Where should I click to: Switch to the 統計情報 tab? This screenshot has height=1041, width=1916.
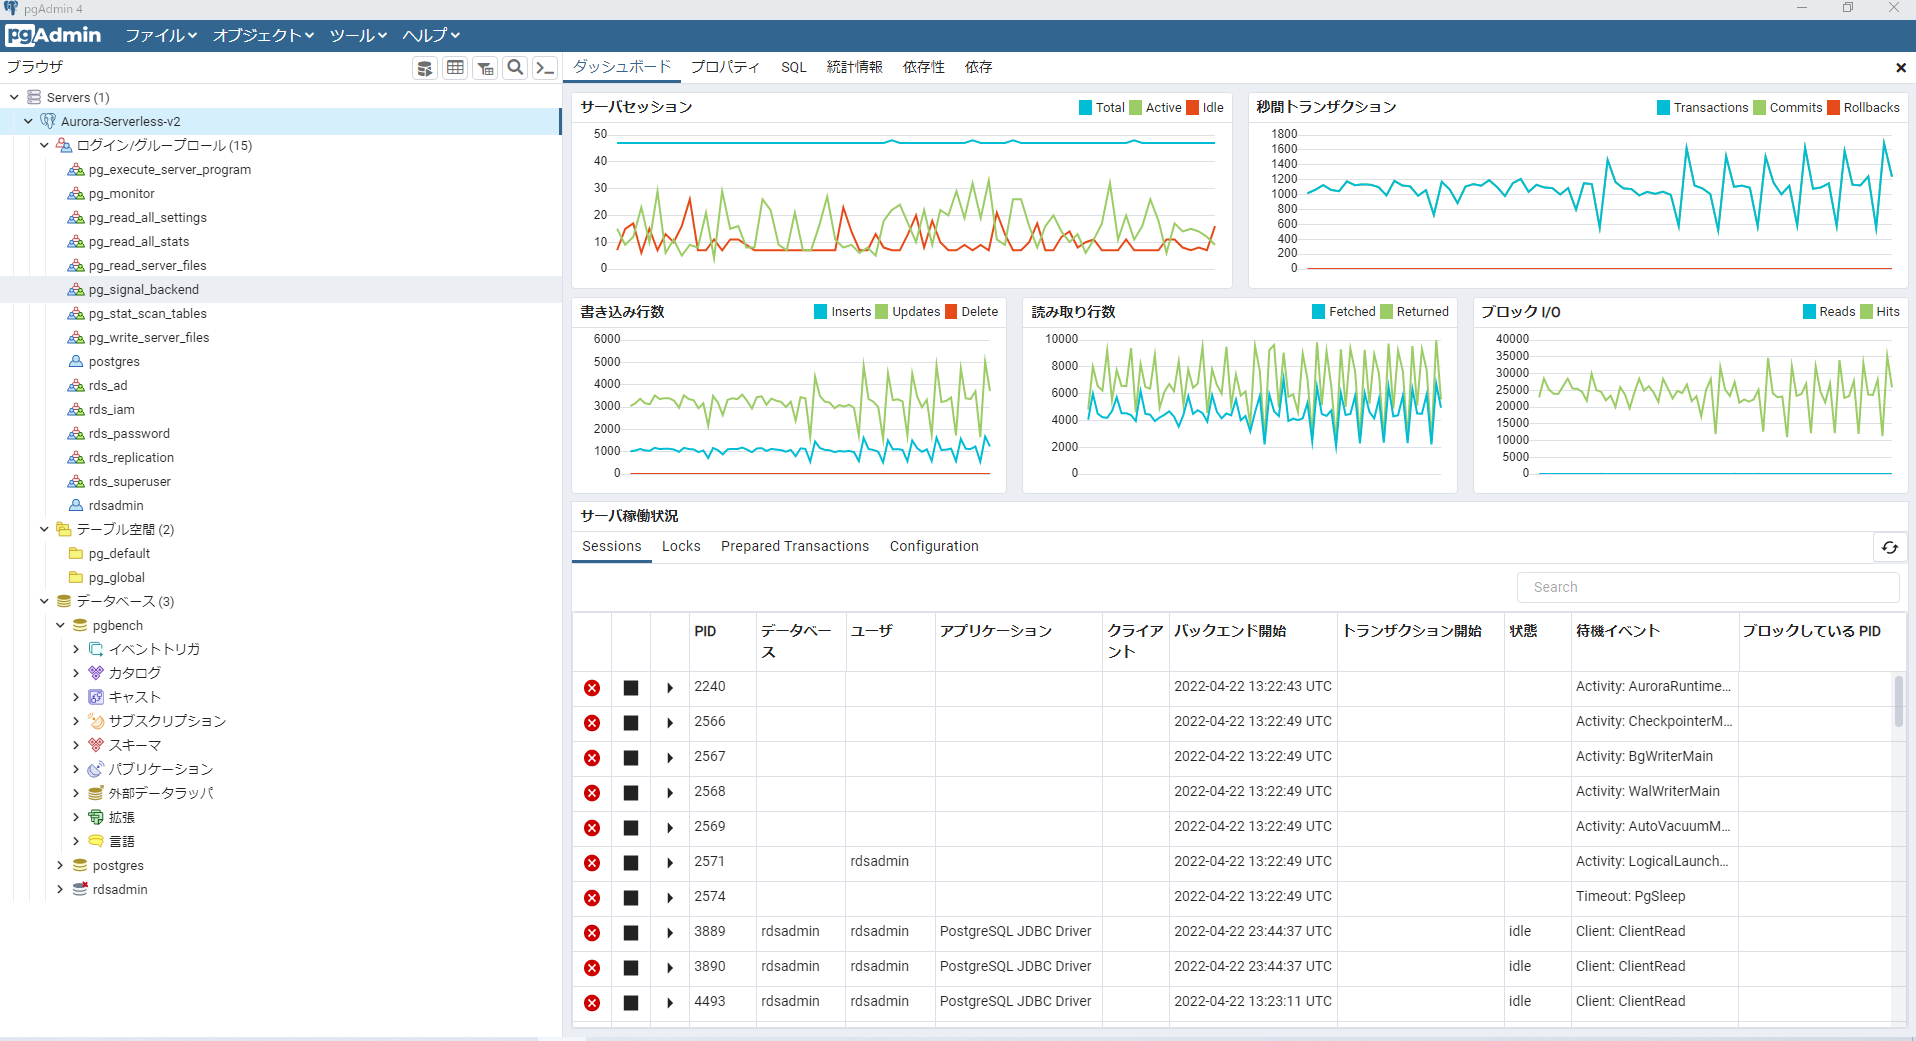pyautogui.click(x=855, y=67)
